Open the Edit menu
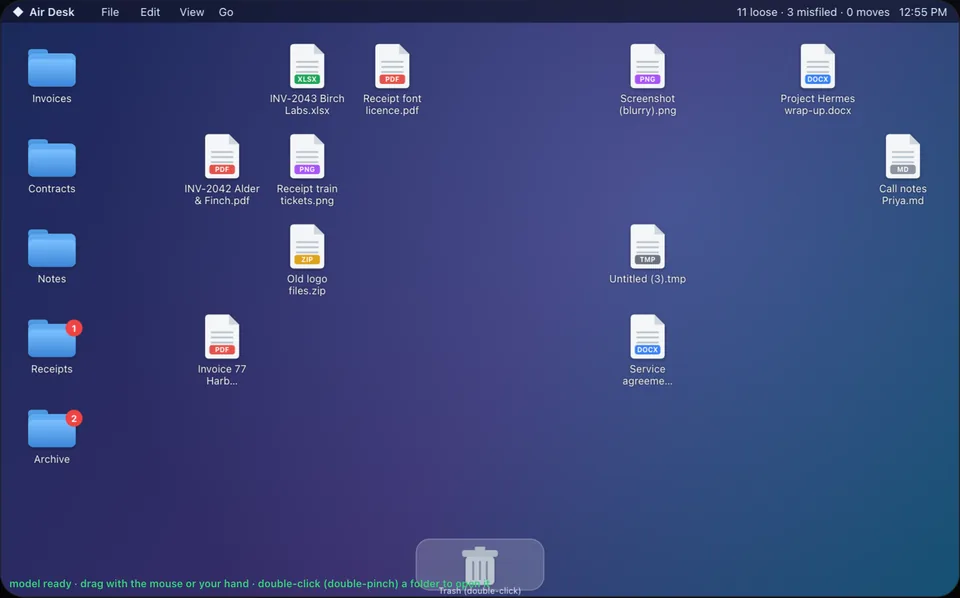 click(x=150, y=12)
